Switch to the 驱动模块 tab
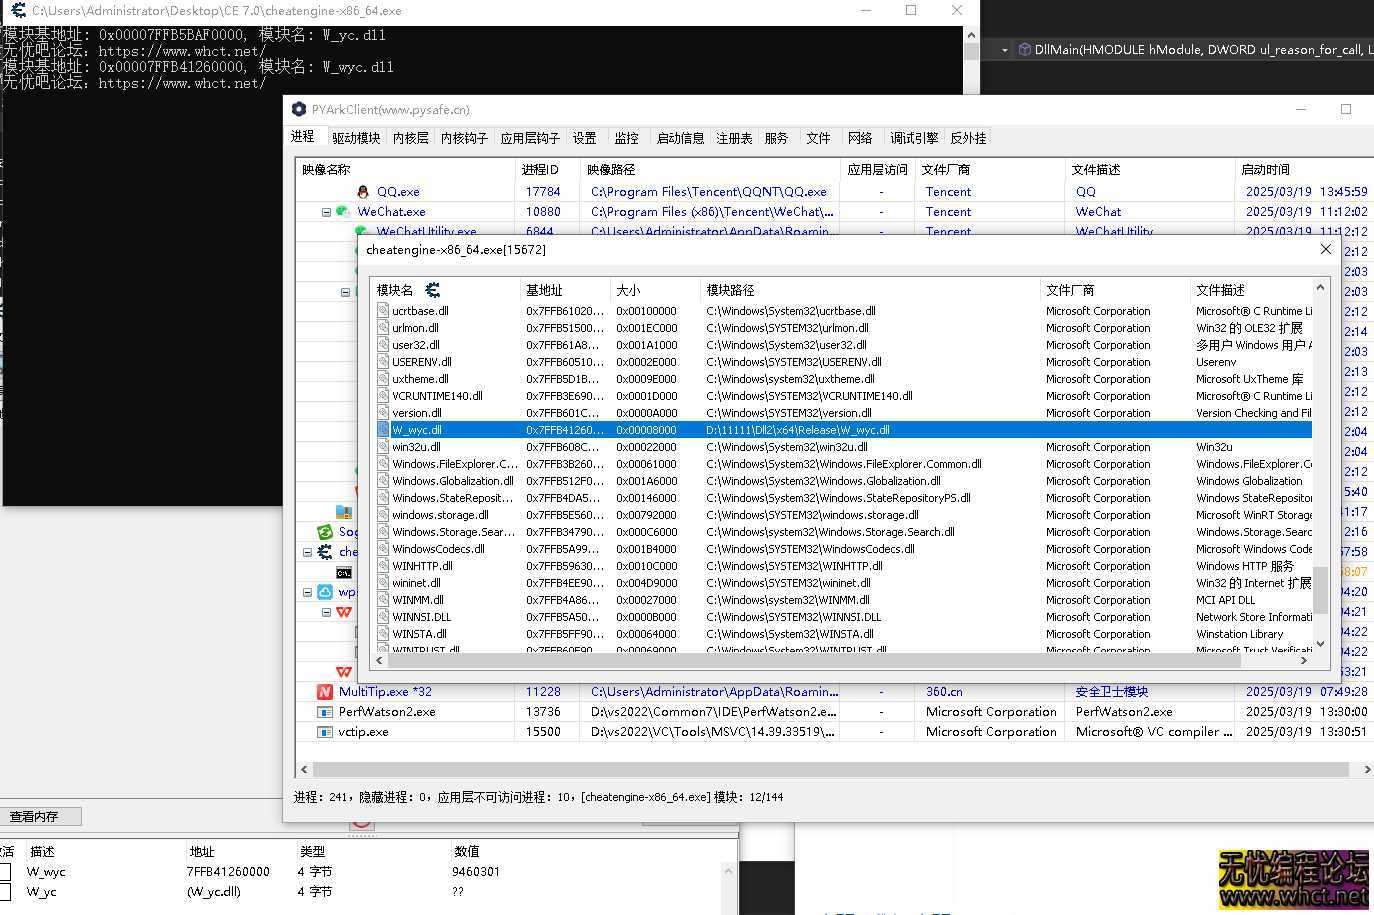 [x=356, y=138]
